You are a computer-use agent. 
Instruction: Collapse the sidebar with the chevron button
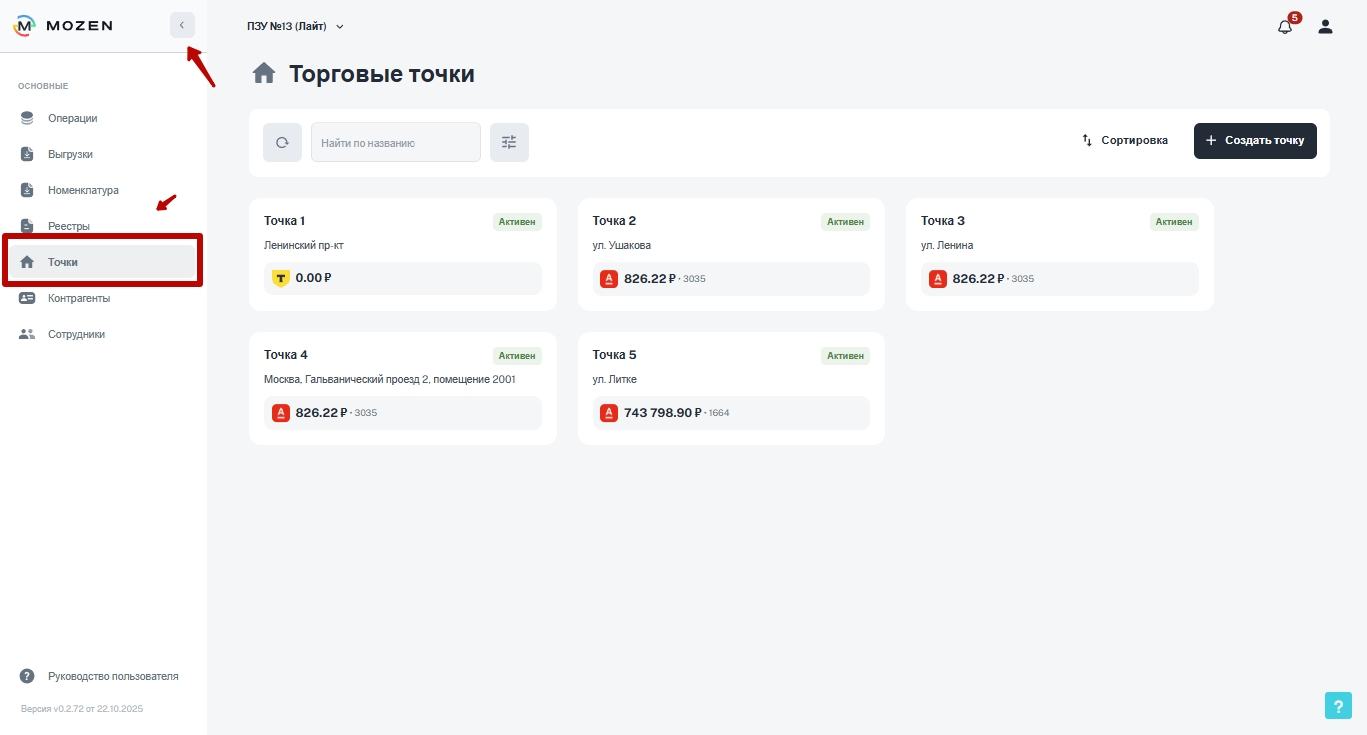(182, 25)
